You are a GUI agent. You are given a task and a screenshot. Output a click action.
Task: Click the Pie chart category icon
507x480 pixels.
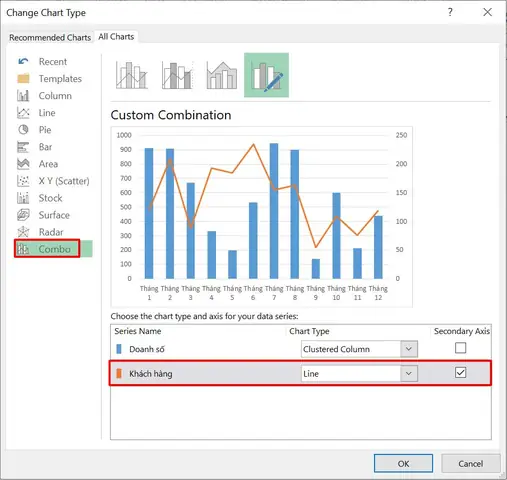(23, 130)
